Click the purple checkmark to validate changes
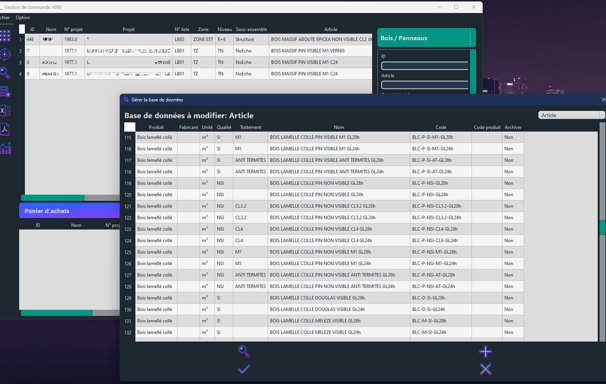 pyautogui.click(x=243, y=369)
